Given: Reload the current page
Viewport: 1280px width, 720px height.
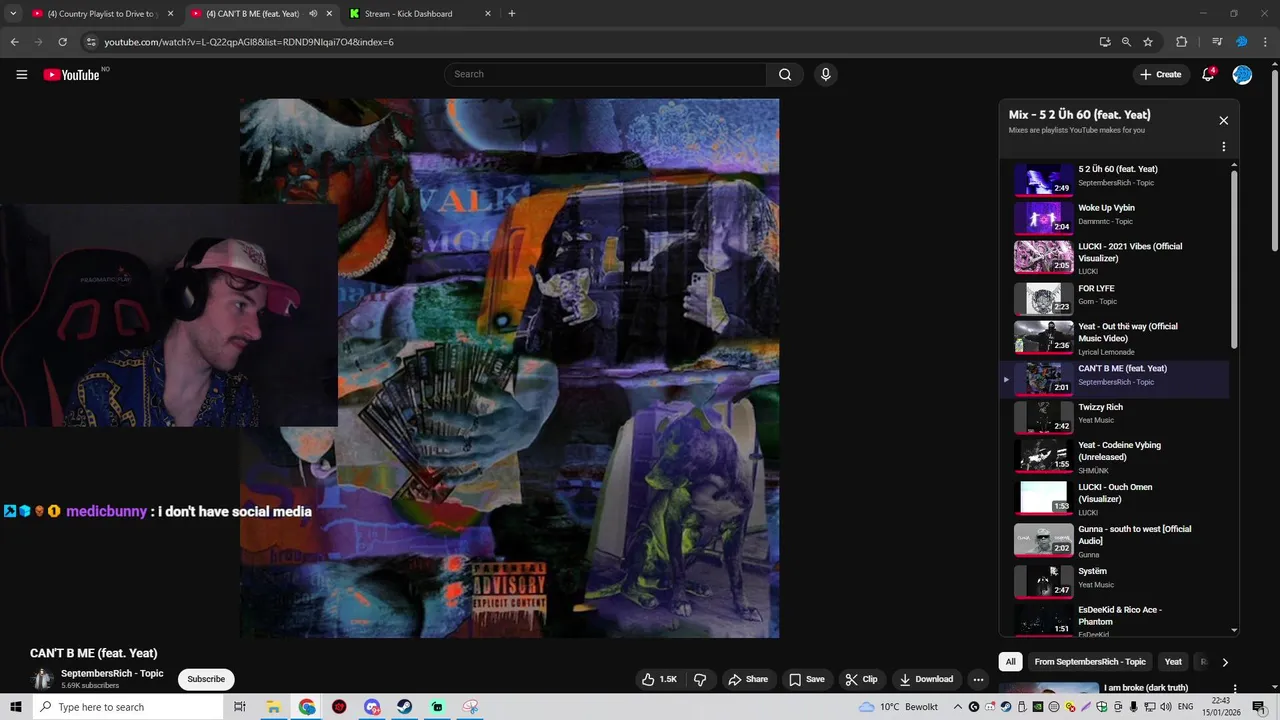Looking at the screenshot, I should click(62, 42).
